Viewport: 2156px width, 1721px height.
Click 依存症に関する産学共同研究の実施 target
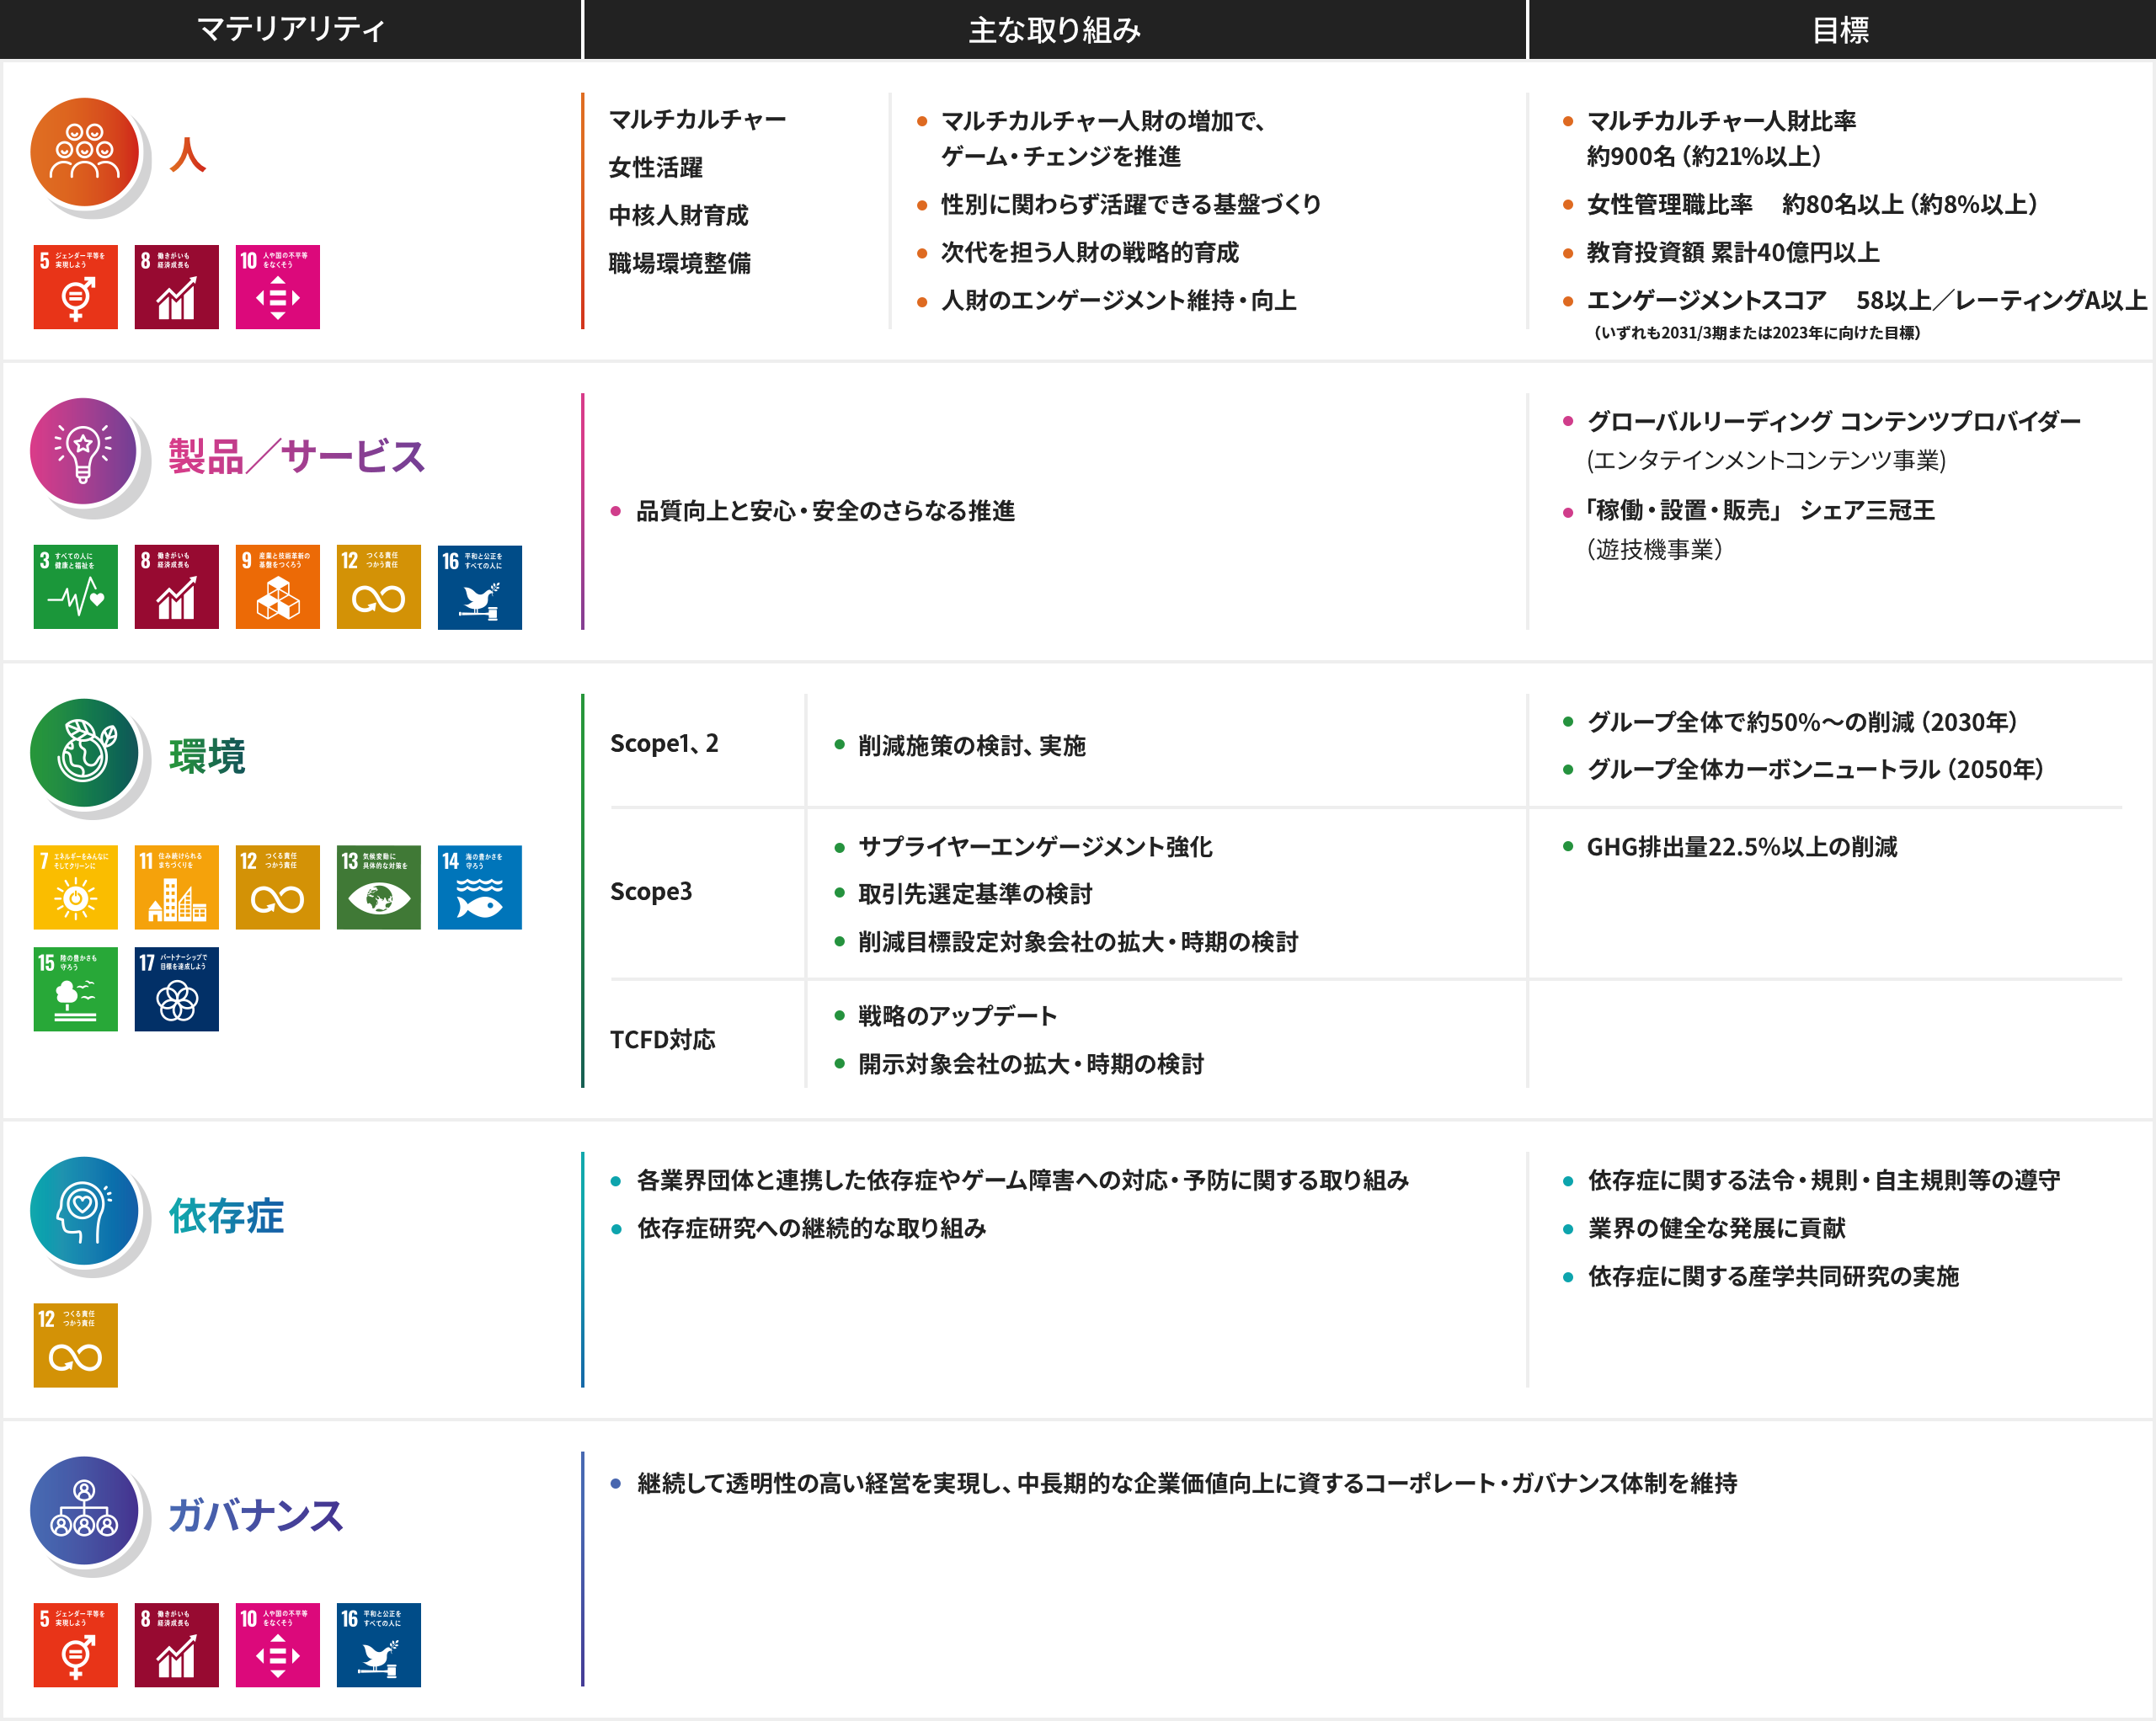coord(1773,1276)
